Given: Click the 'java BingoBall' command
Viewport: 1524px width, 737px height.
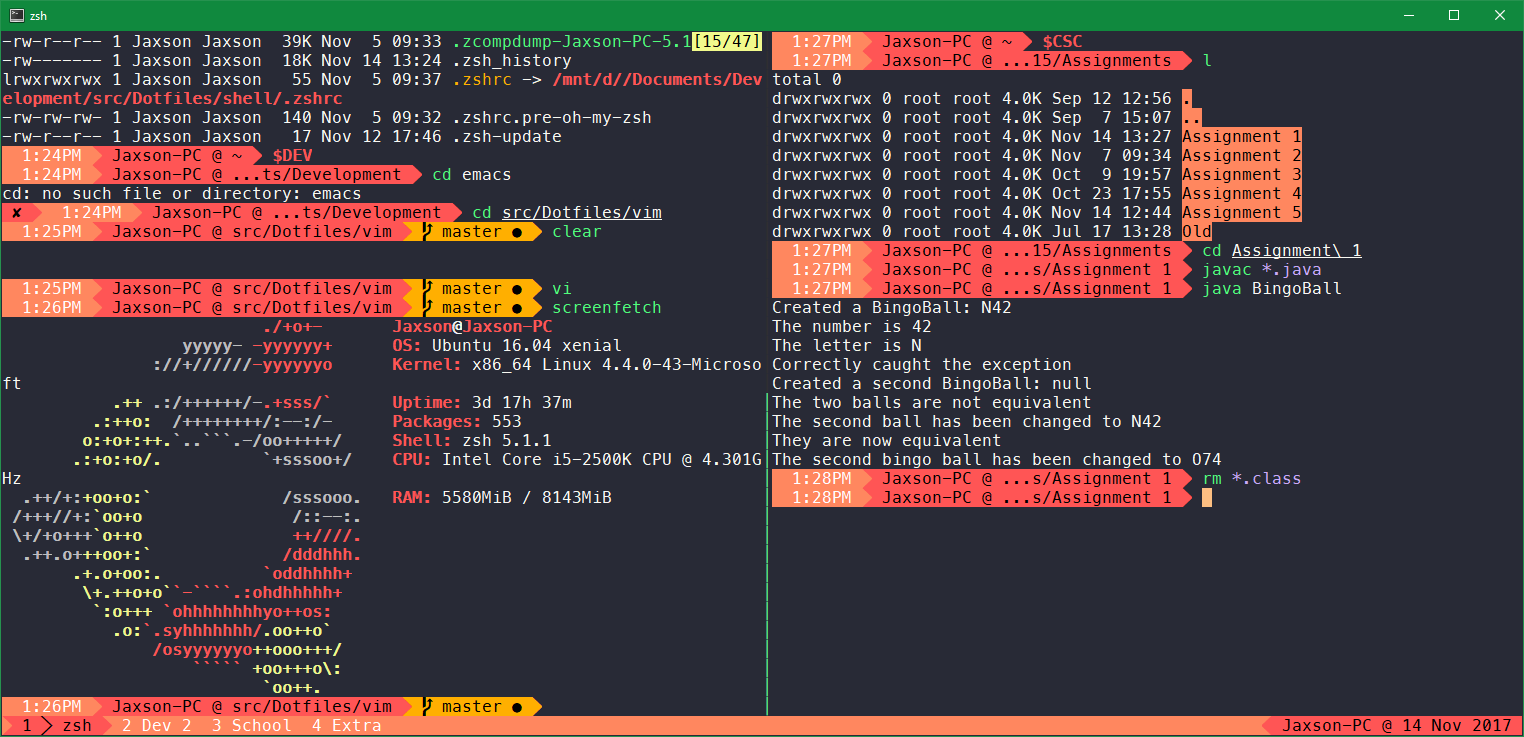Looking at the screenshot, I should 1271,289.
